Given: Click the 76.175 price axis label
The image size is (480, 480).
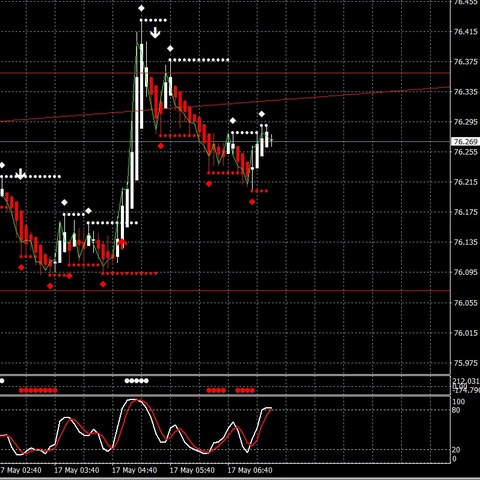Looking at the screenshot, I should [x=465, y=212].
